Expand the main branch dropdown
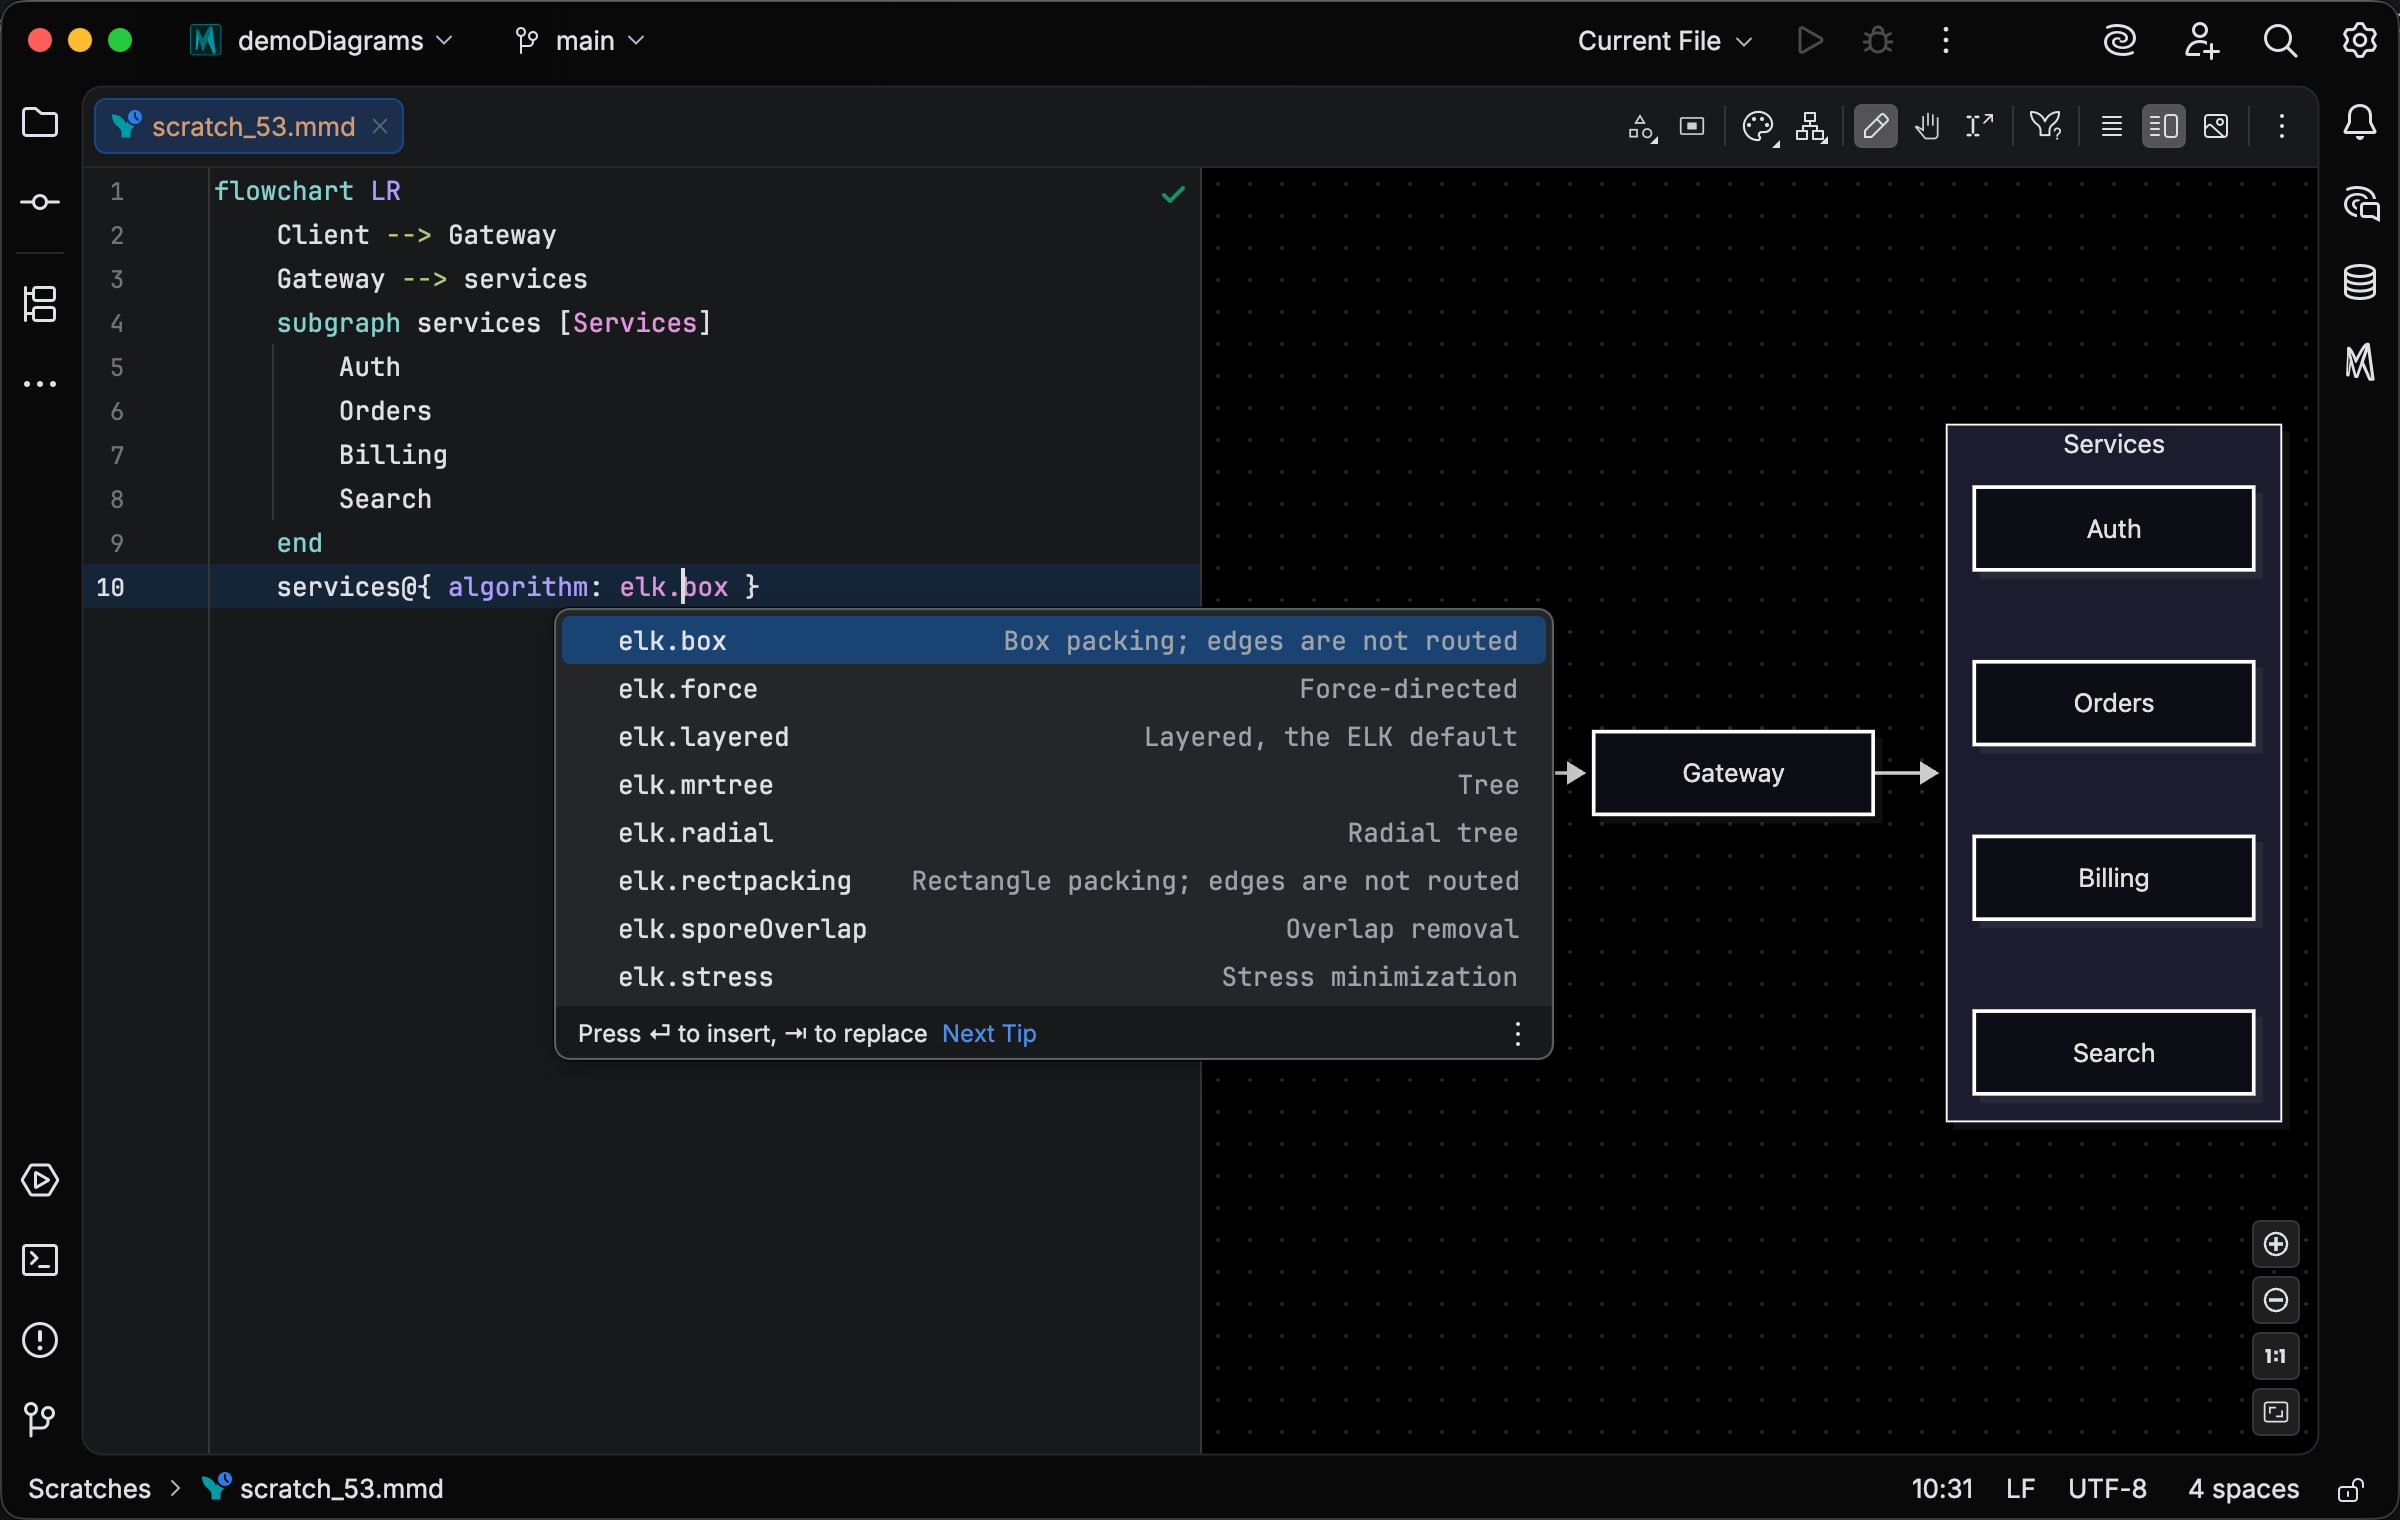 pyautogui.click(x=580, y=41)
